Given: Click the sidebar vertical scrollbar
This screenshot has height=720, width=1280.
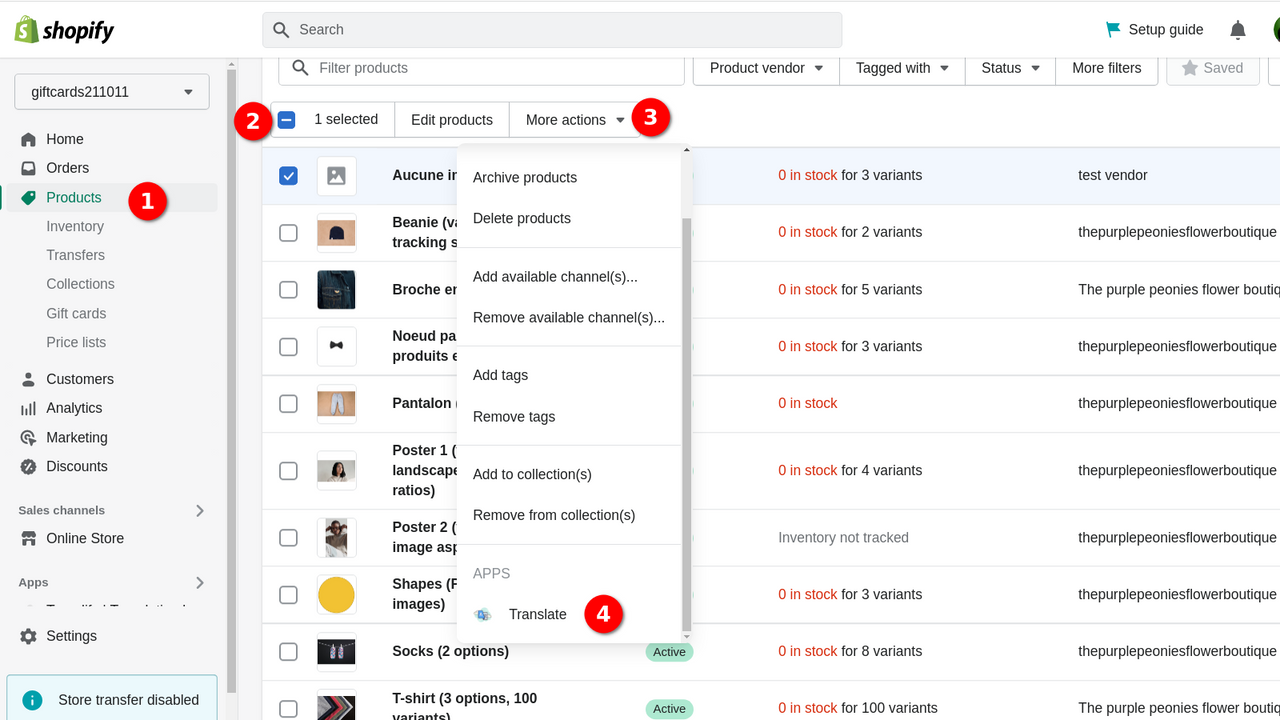Looking at the screenshot, I should tap(232, 380).
